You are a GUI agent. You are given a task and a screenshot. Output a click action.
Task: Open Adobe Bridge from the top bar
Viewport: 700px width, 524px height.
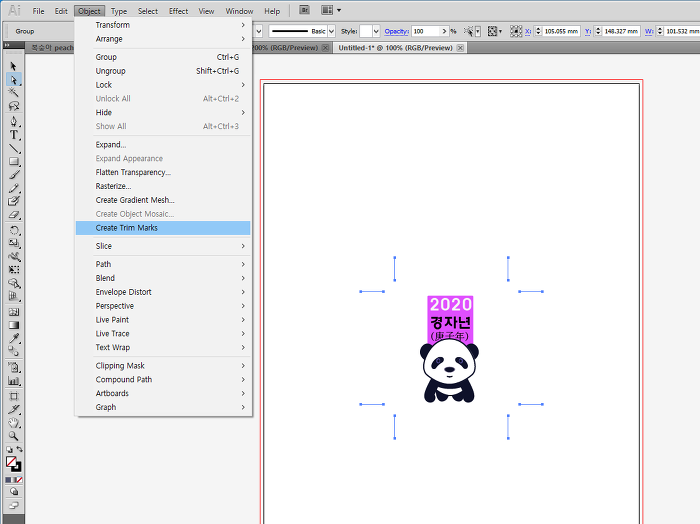coord(304,10)
